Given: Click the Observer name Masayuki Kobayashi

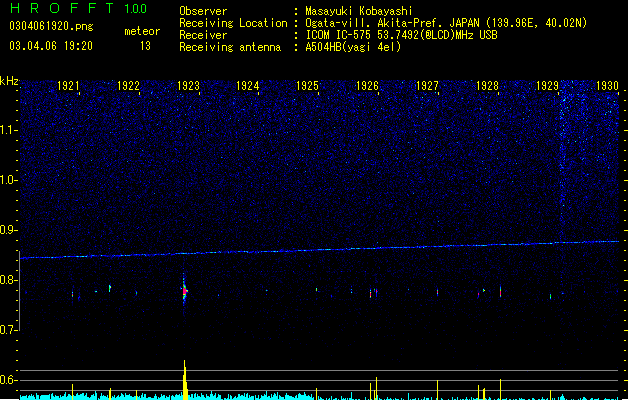Looking at the screenshot, I should point(359,11).
